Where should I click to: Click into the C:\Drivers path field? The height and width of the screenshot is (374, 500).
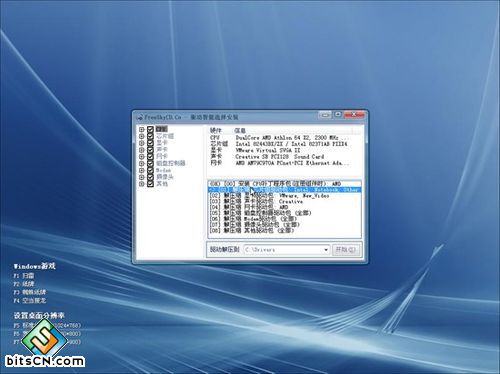[x=283, y=250]
